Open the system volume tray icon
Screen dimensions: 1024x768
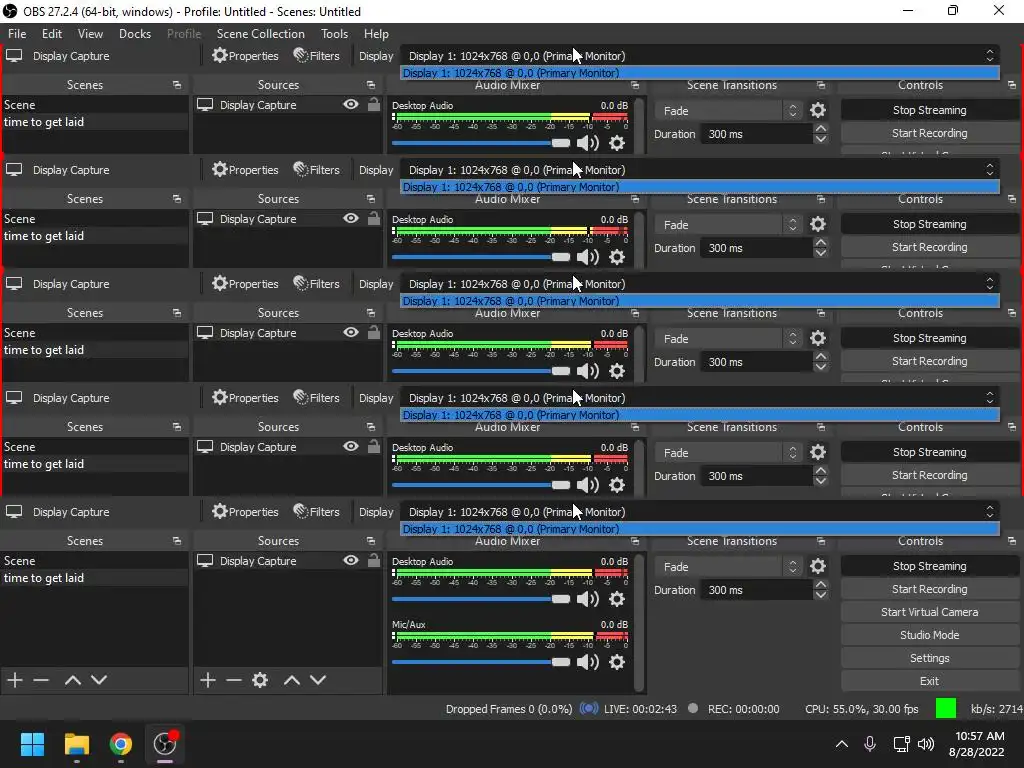[926, 744]
